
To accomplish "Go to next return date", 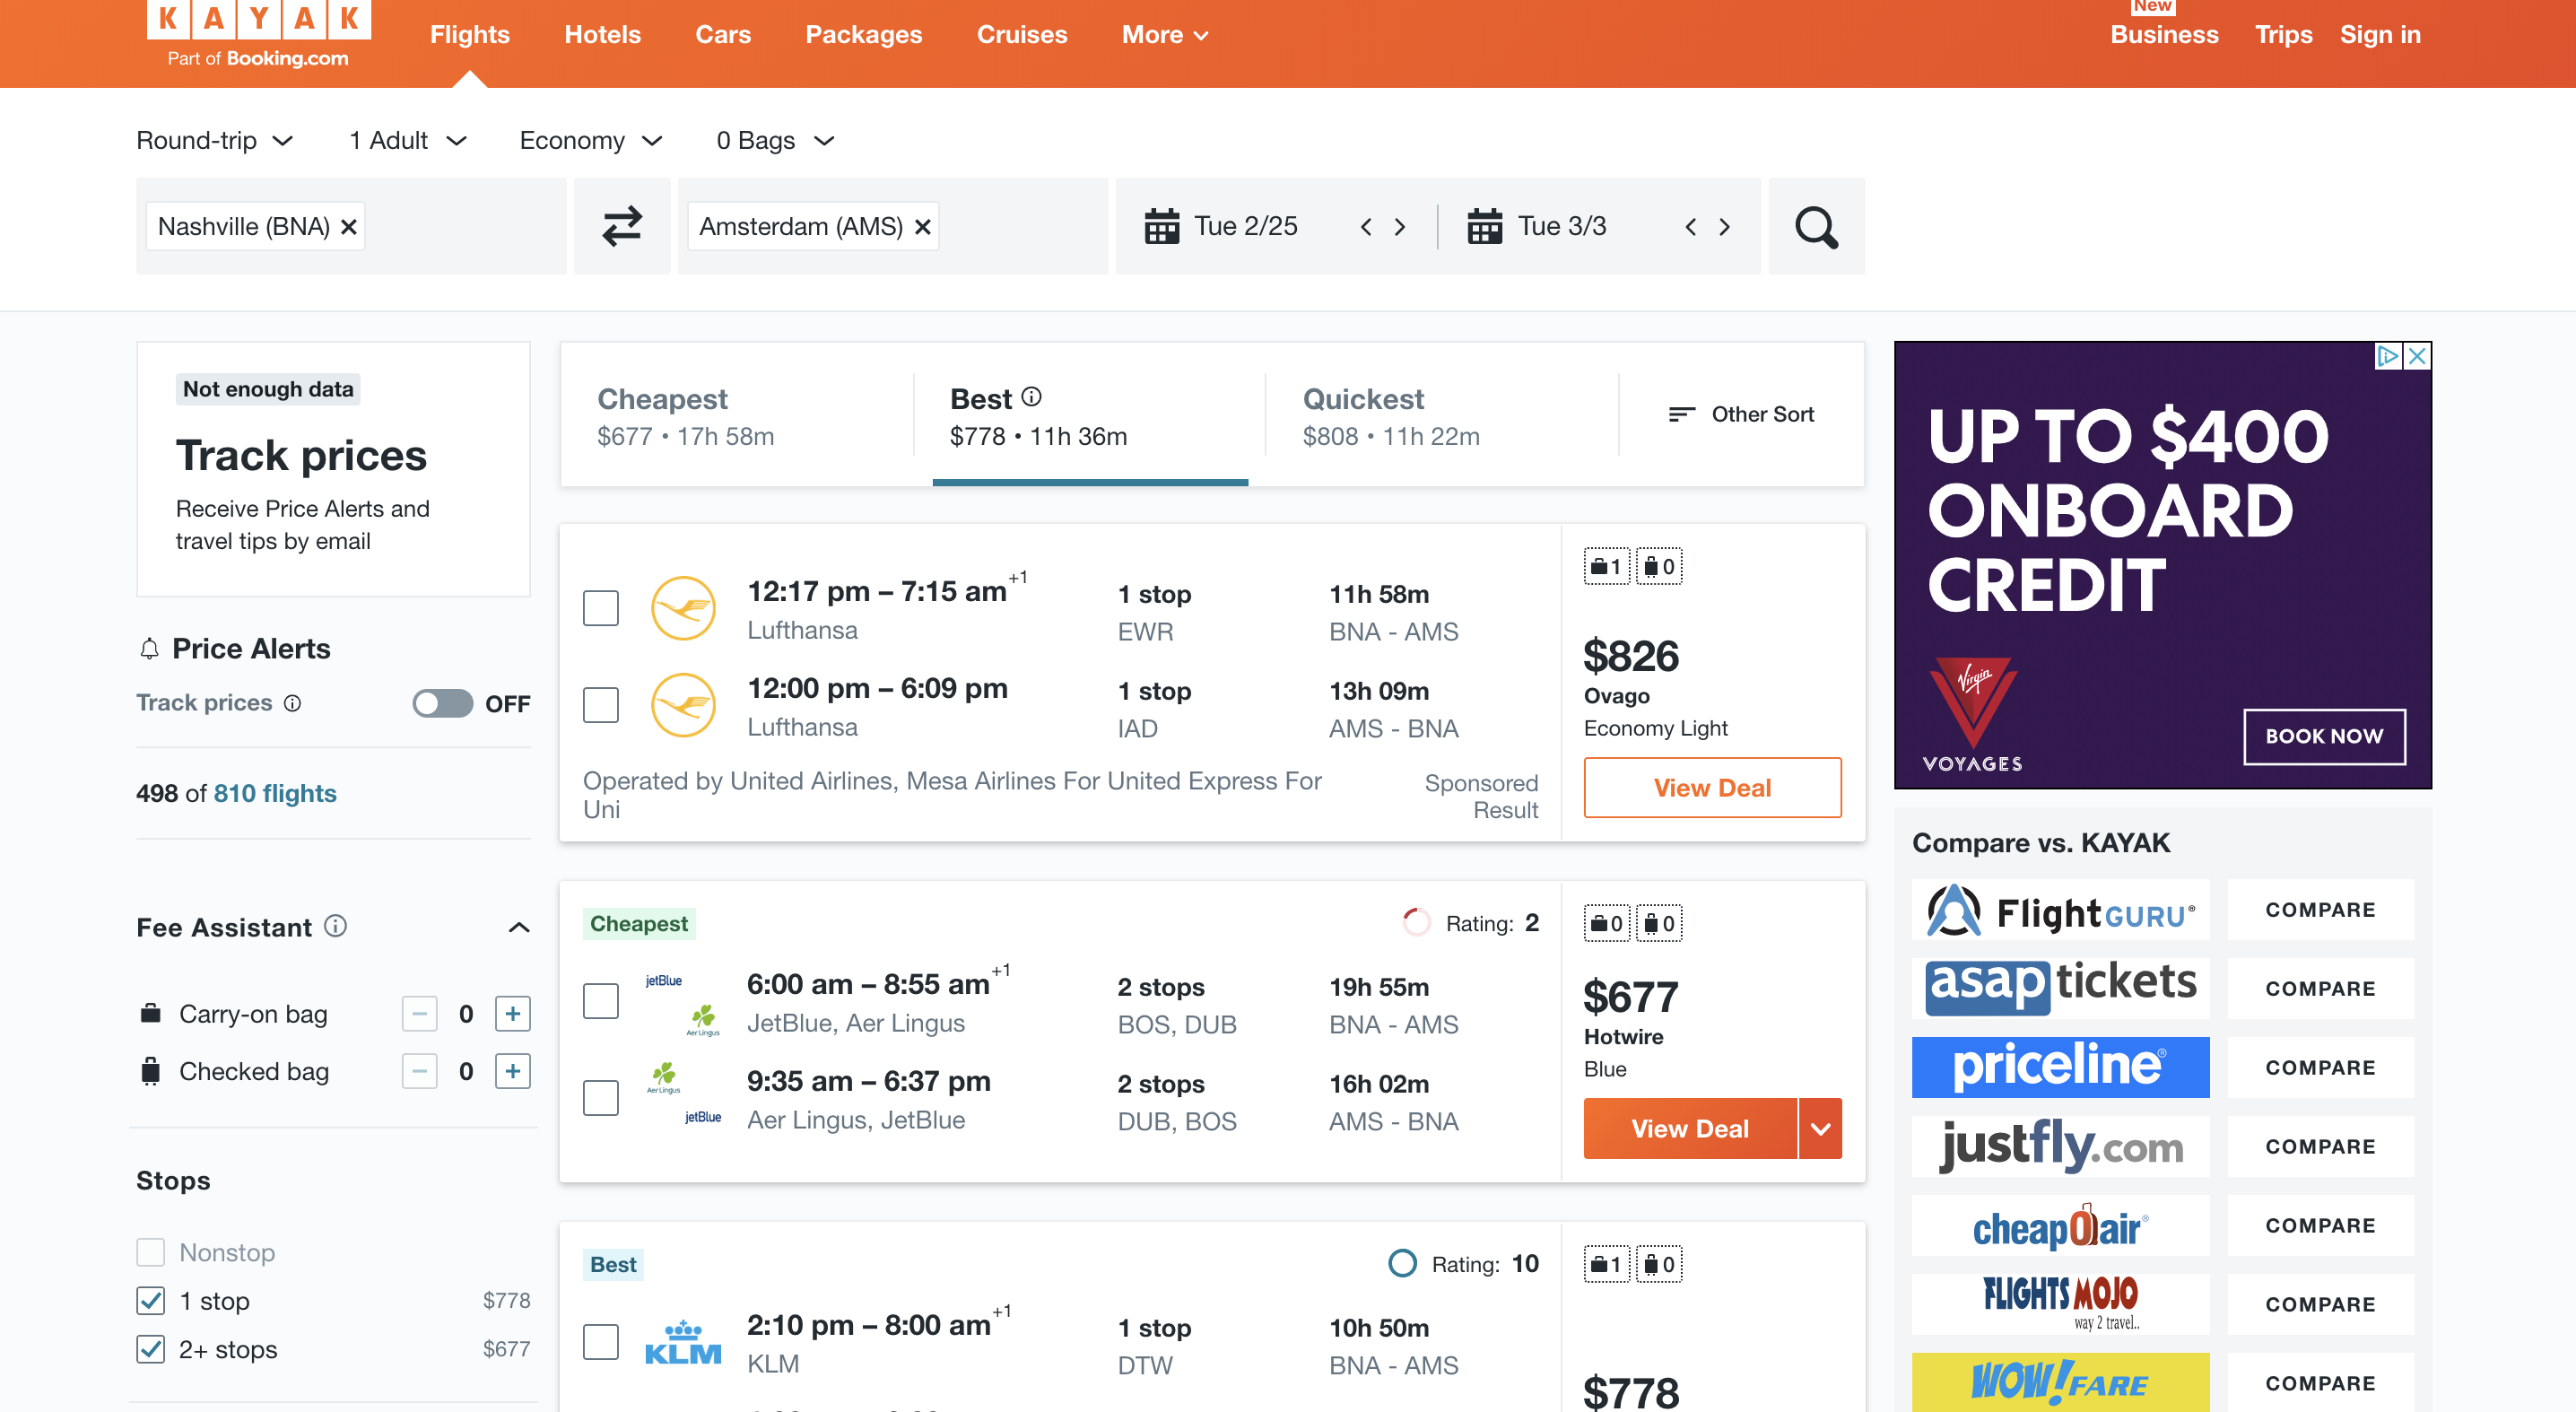I will [x=1724, y=227].
